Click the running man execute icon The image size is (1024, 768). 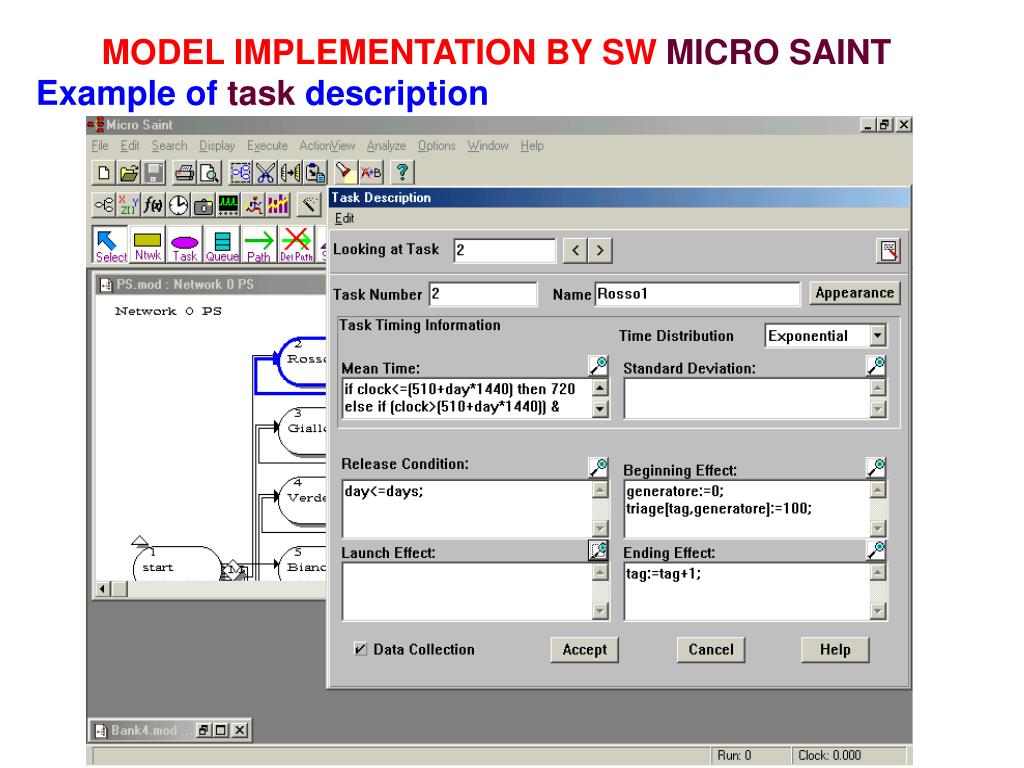(x=253, y=205)
